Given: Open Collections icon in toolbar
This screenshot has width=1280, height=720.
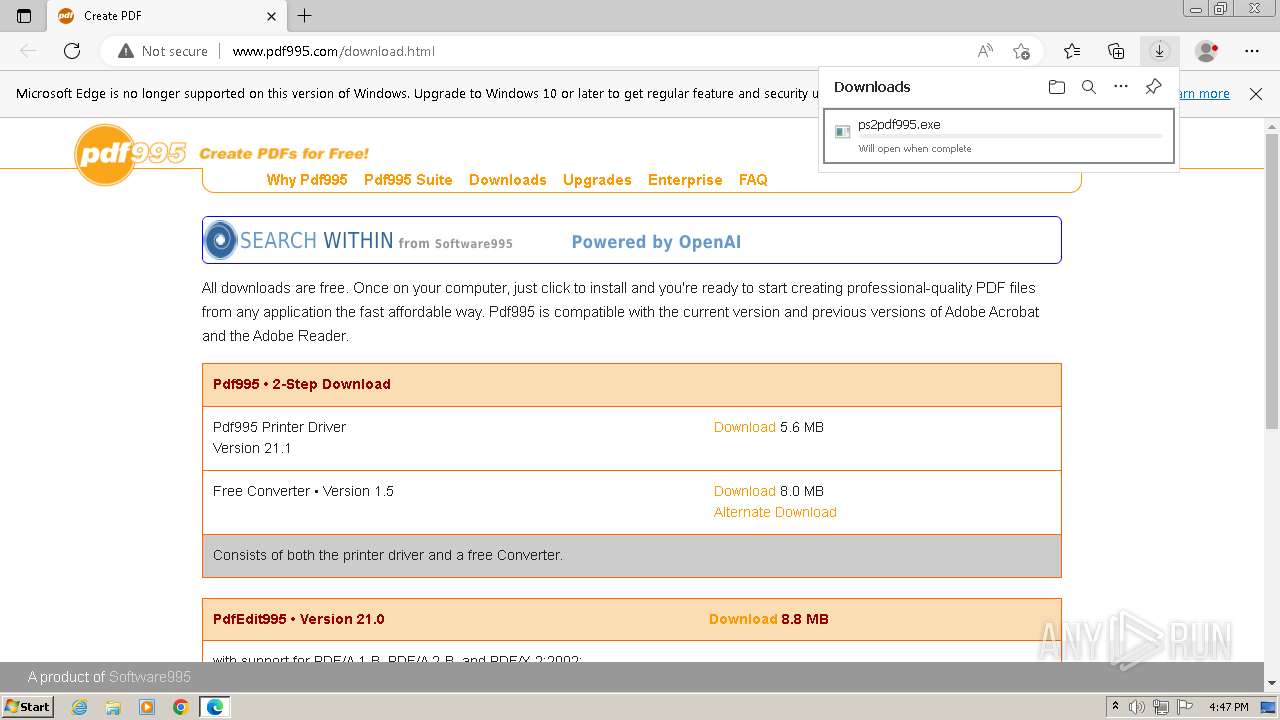Looking at the screenshot, I should pos(1116,51).
